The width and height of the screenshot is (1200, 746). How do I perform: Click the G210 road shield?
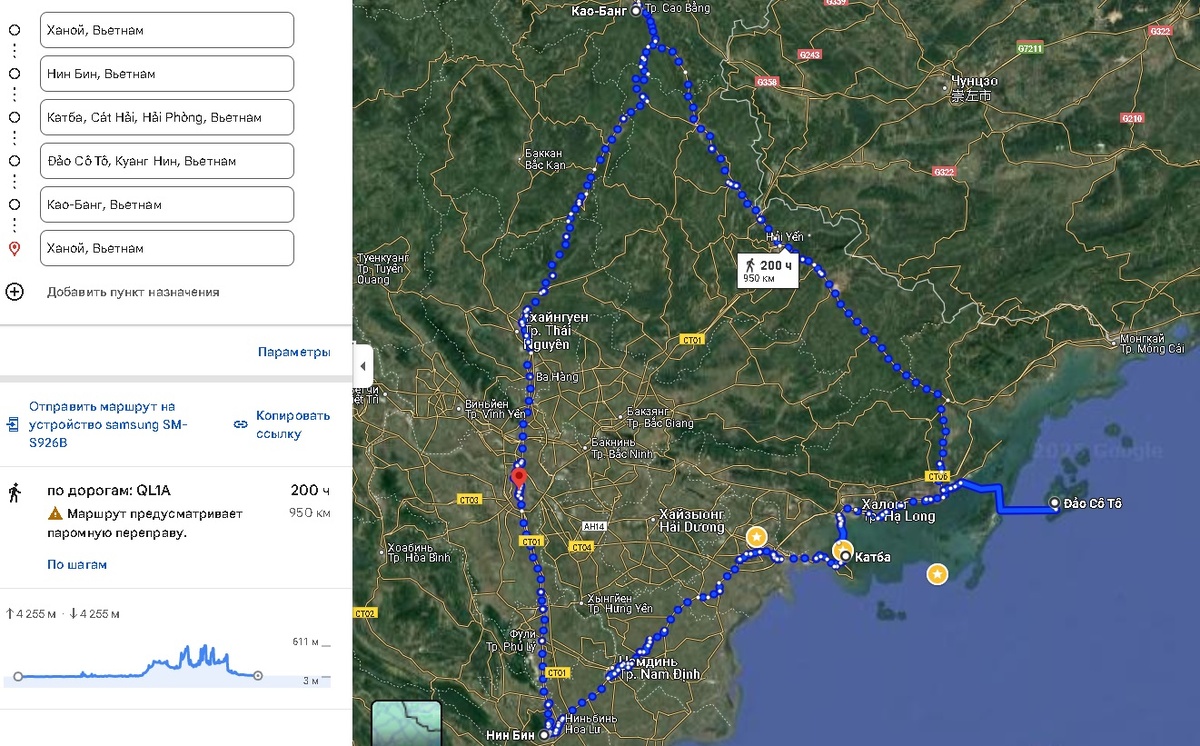[1133, 118]
